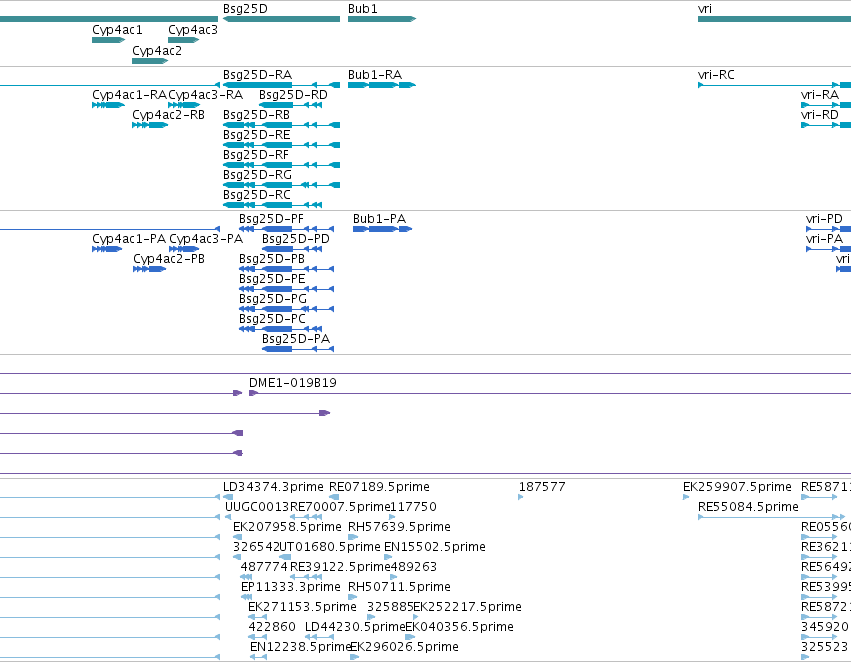851x662 pixels.
Task: Click the vri gene label
Action: click(704, 9)
